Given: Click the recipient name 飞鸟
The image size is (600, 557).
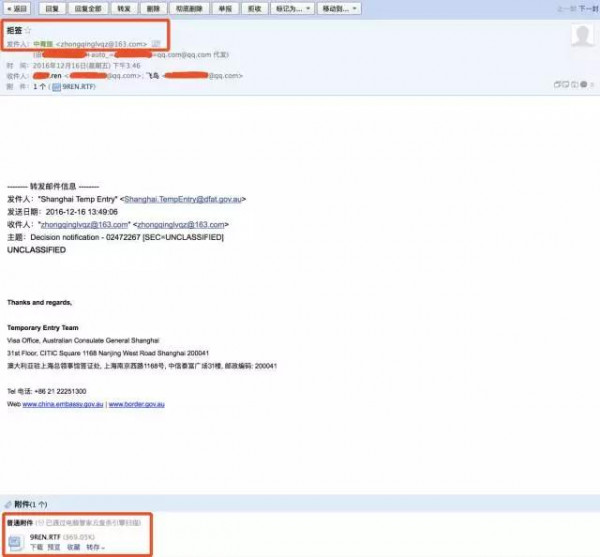Looking at the screenshot, I should coord(153,76).
